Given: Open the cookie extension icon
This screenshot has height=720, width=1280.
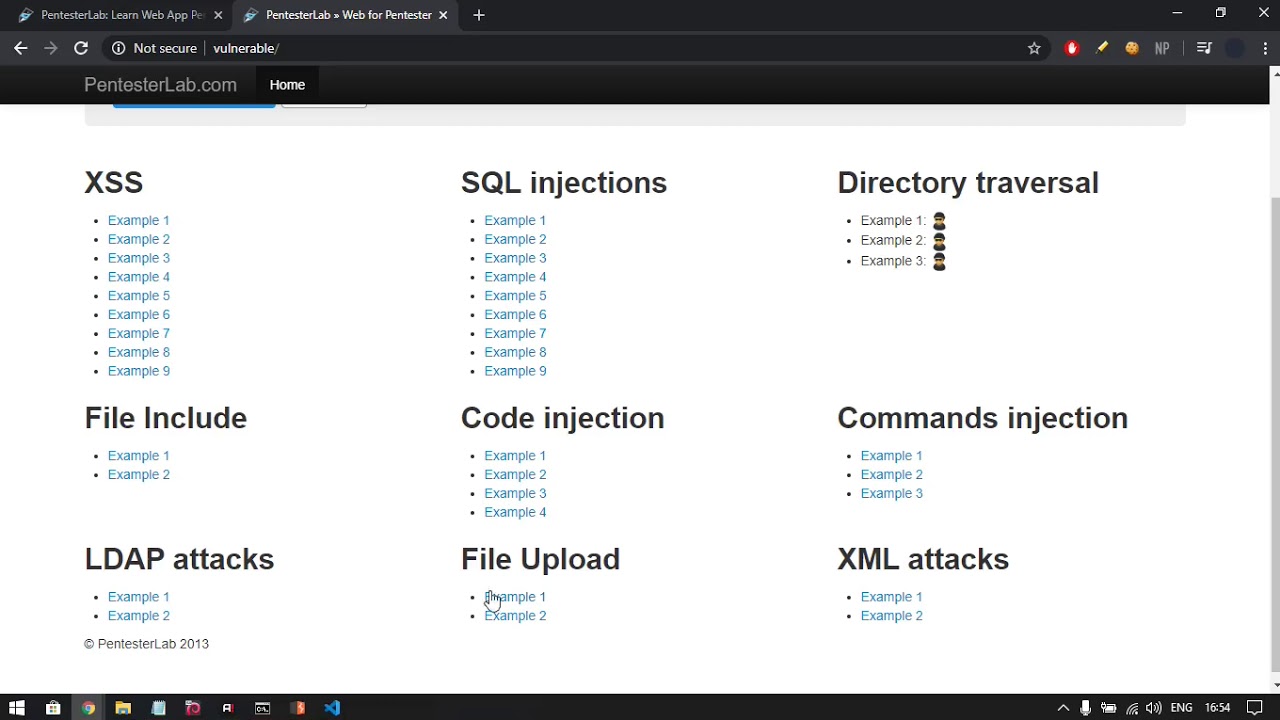Looking at the screenshot, I should [1132, 48].
